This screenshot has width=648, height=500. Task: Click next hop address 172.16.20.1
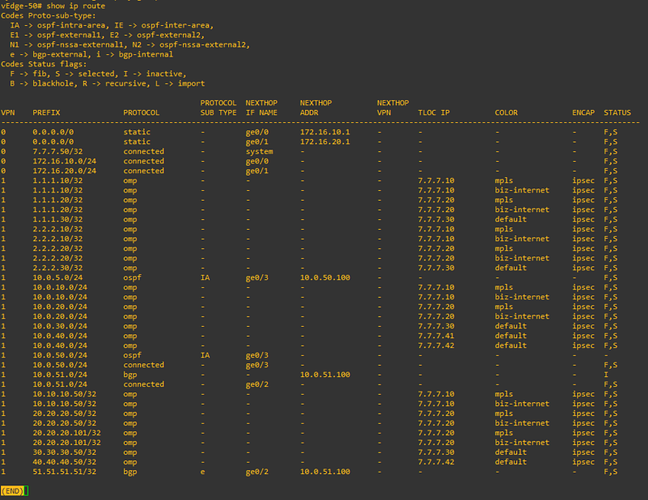(x=325, y=142)
